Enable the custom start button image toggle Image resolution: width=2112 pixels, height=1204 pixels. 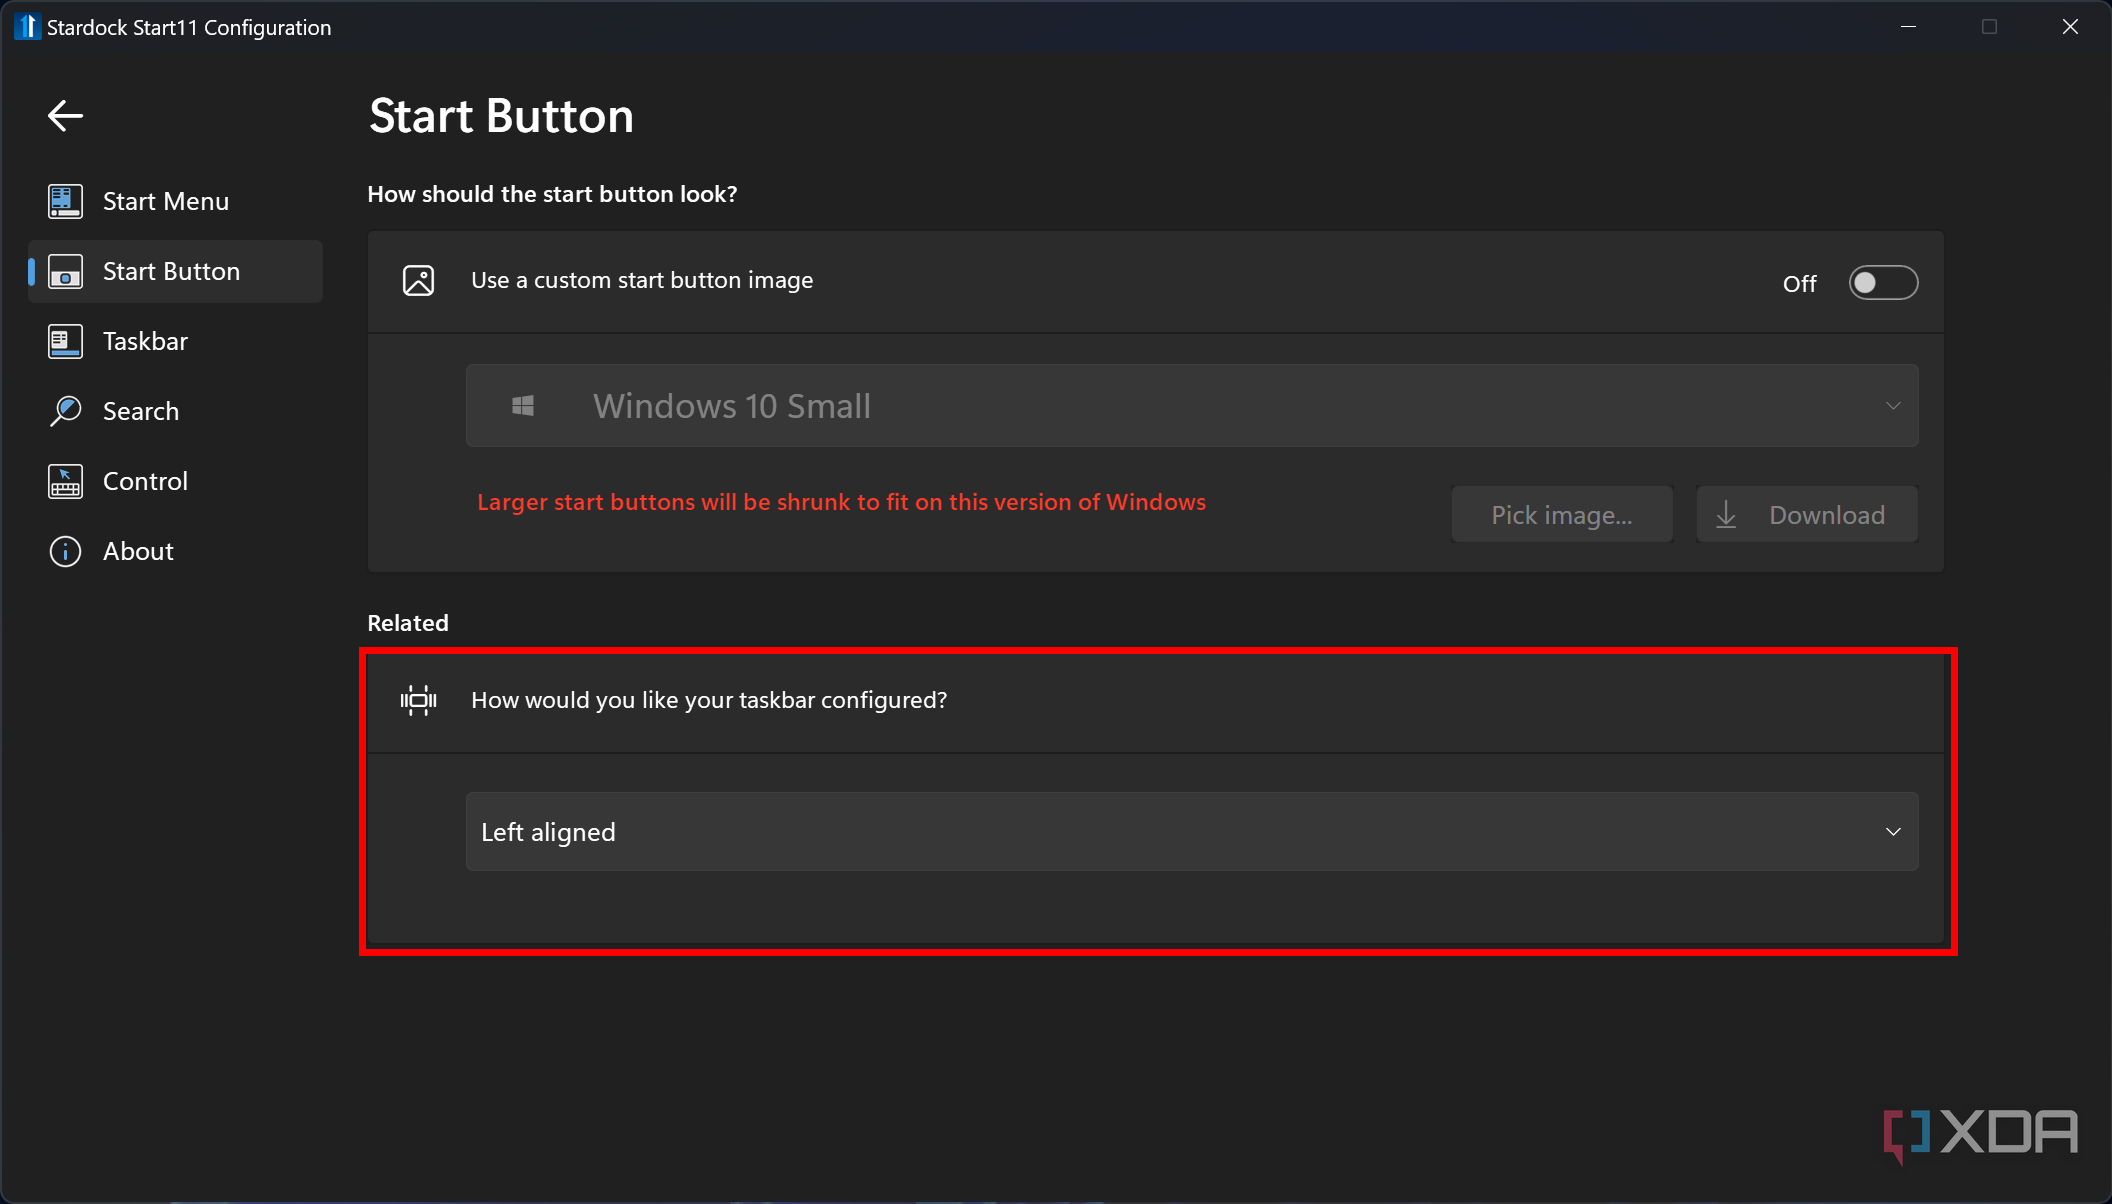point(1882,282)
